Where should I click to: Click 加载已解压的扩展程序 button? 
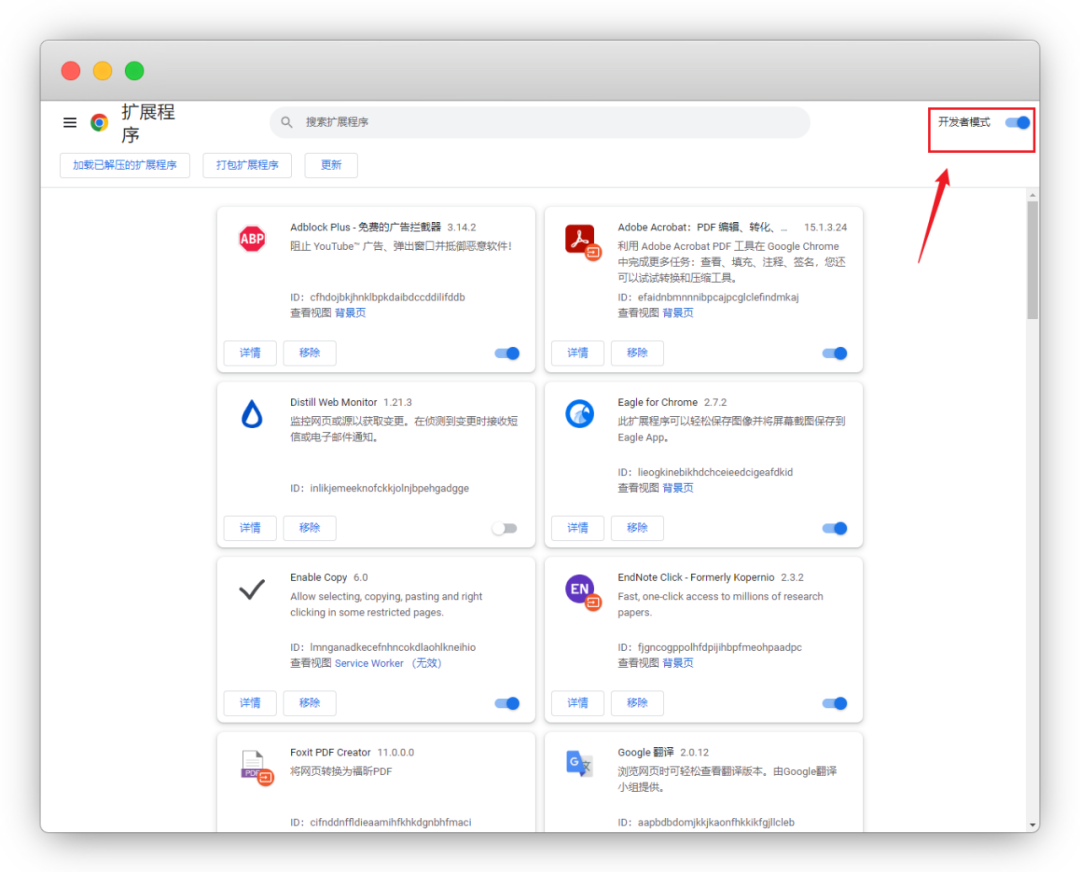click(125, 165)
